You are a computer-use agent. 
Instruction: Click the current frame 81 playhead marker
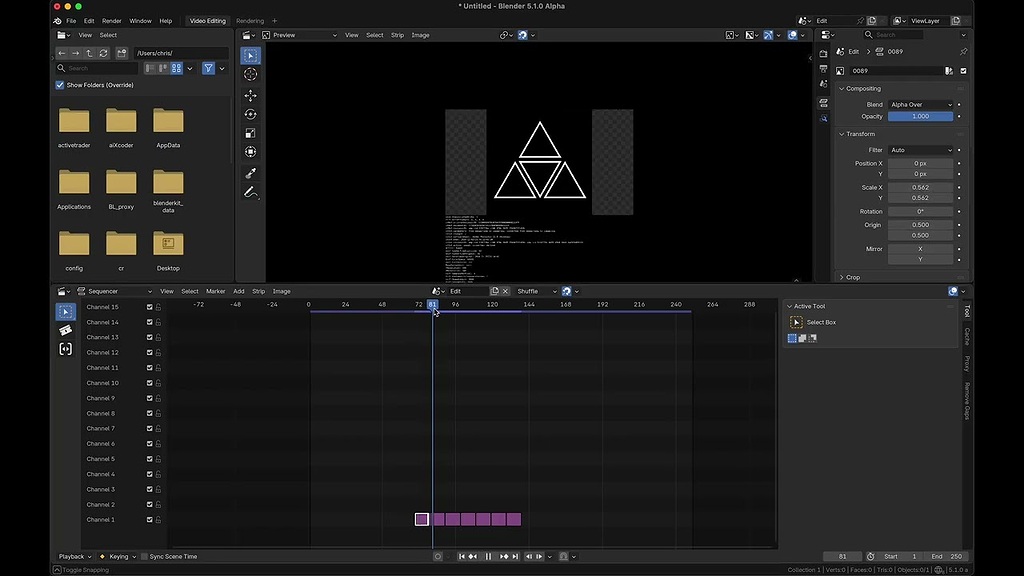click(432, 304)
